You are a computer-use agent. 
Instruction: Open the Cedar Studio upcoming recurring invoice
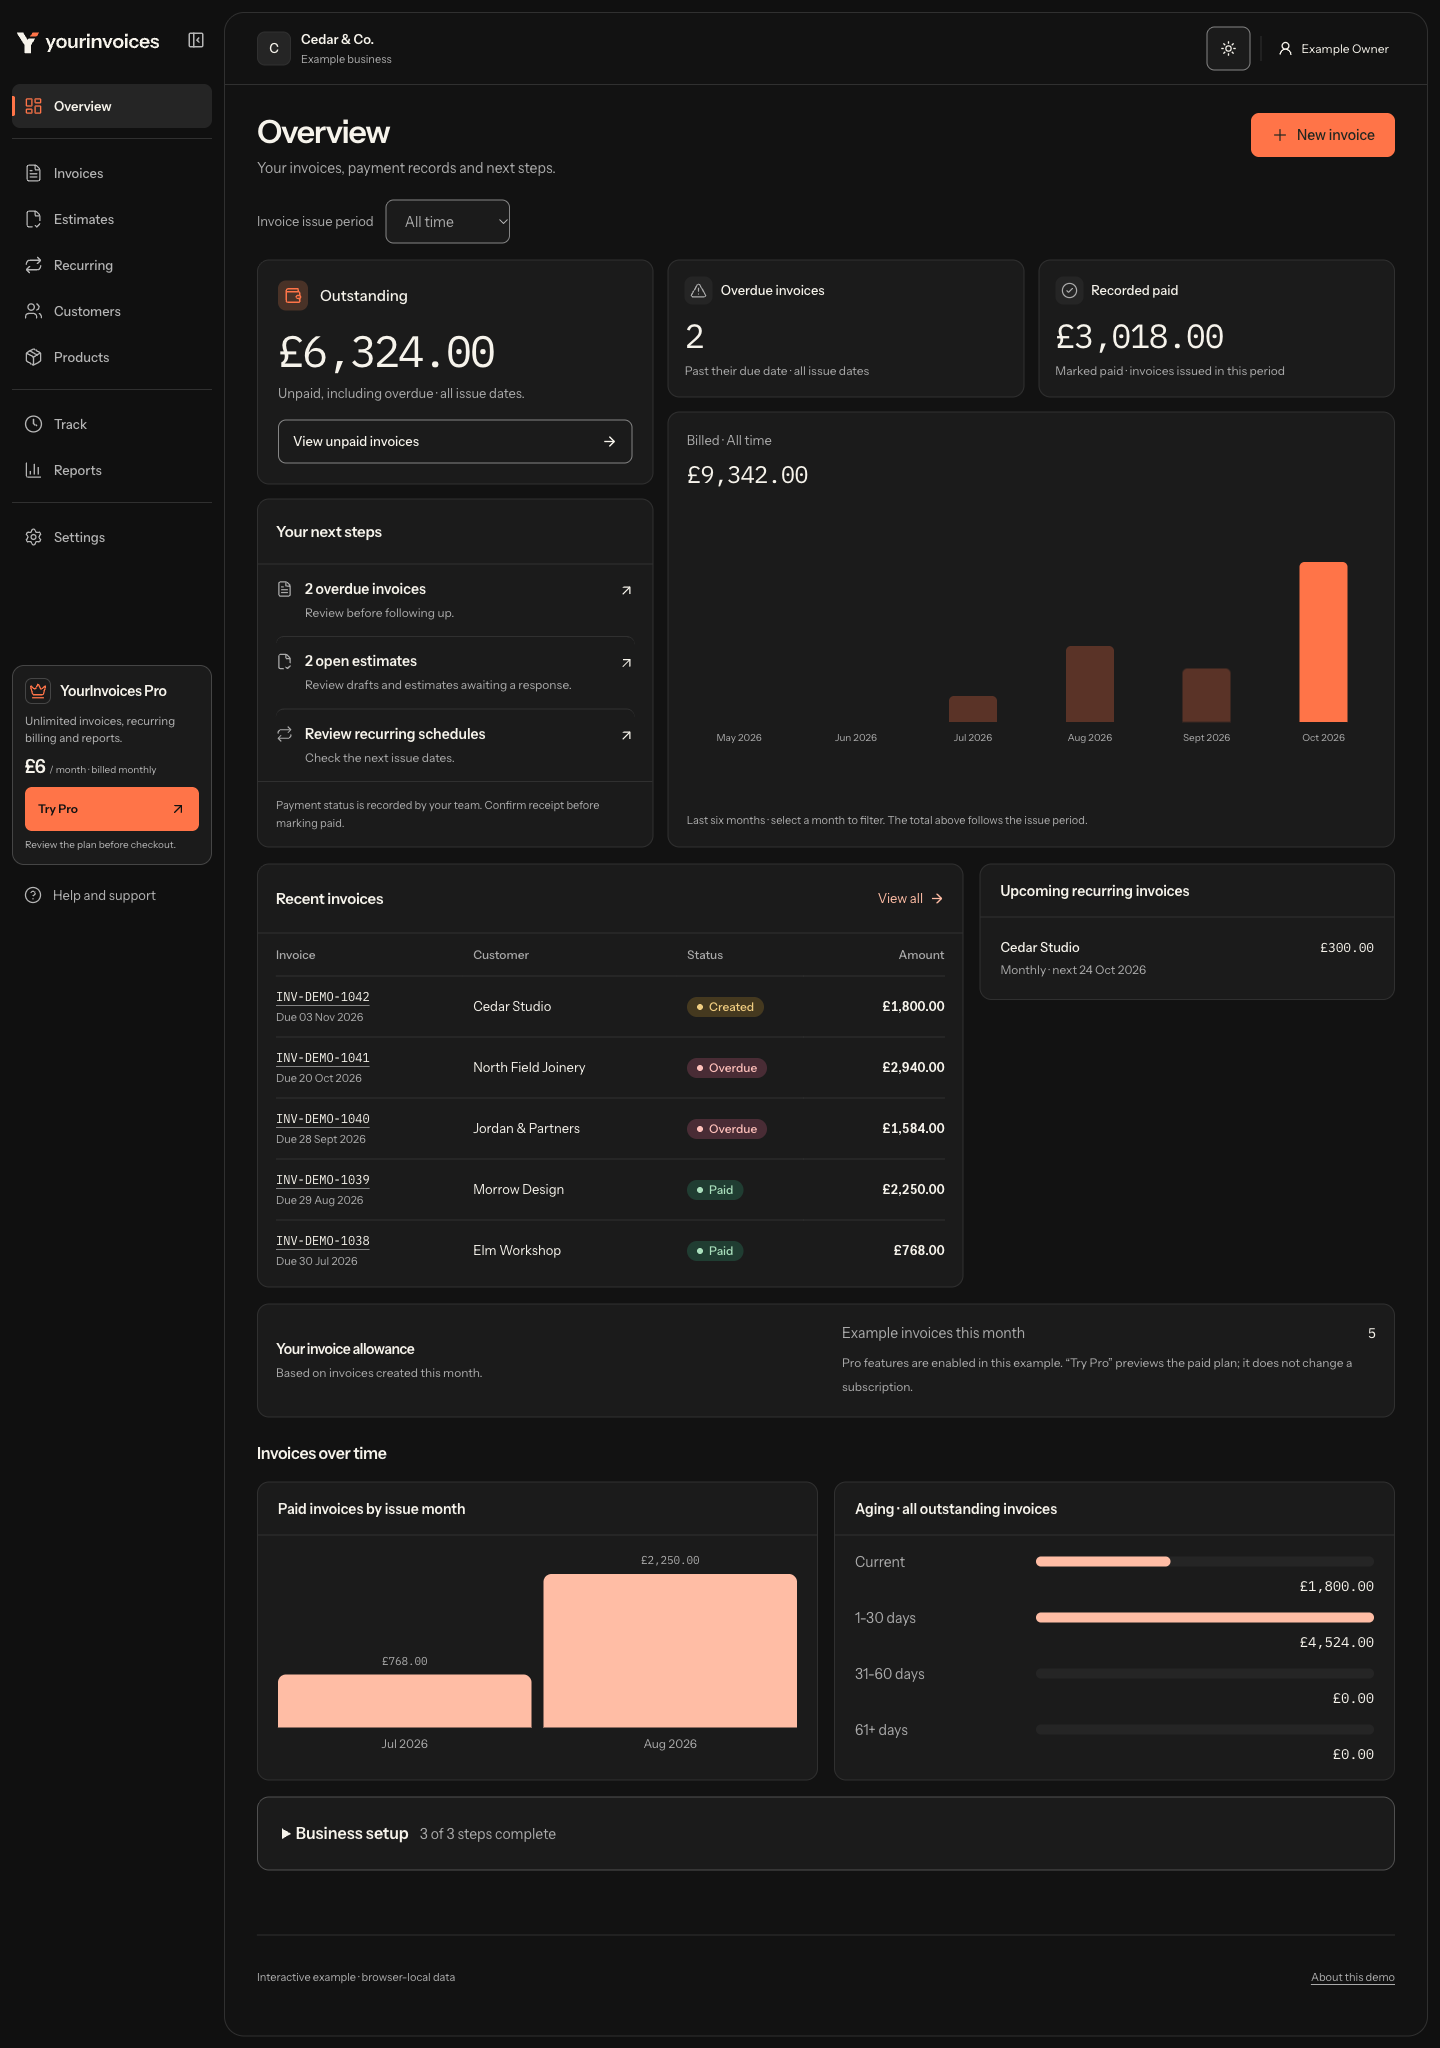pyautogui.click(x=1187, y=958)
